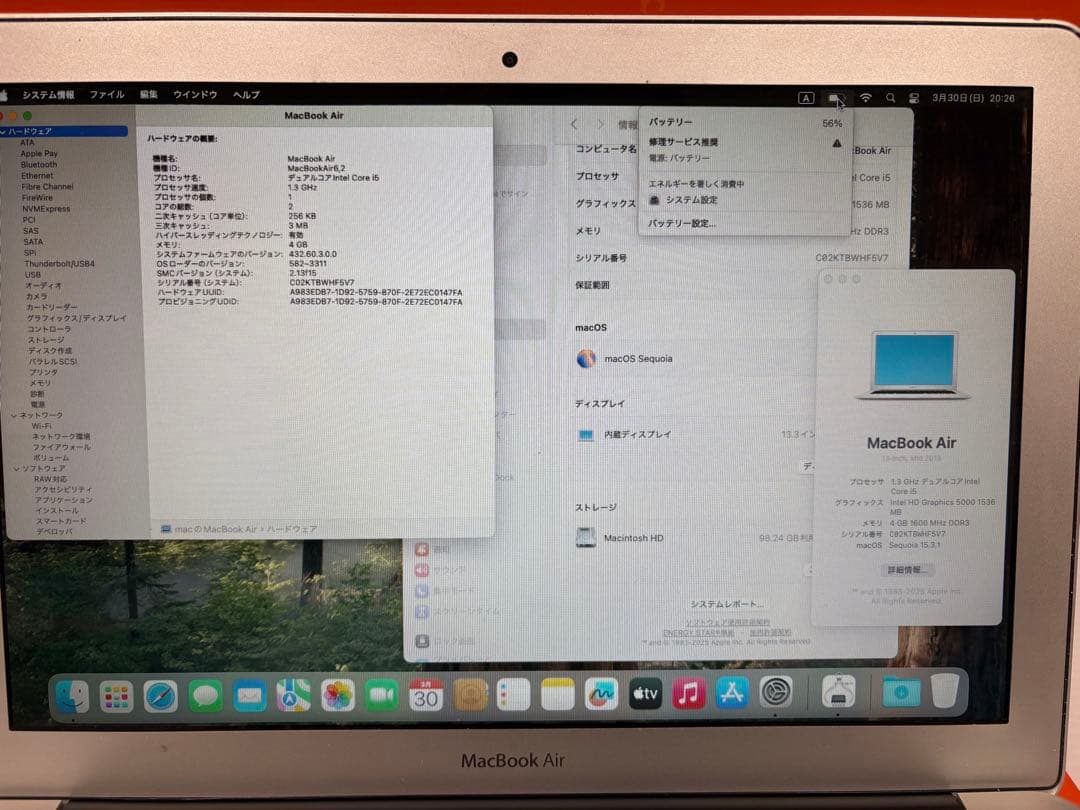1080x810 pixels.
Task: Select Thunderbolt/USB4 in the hardware sidebar
Action: [x=58, y=264]
